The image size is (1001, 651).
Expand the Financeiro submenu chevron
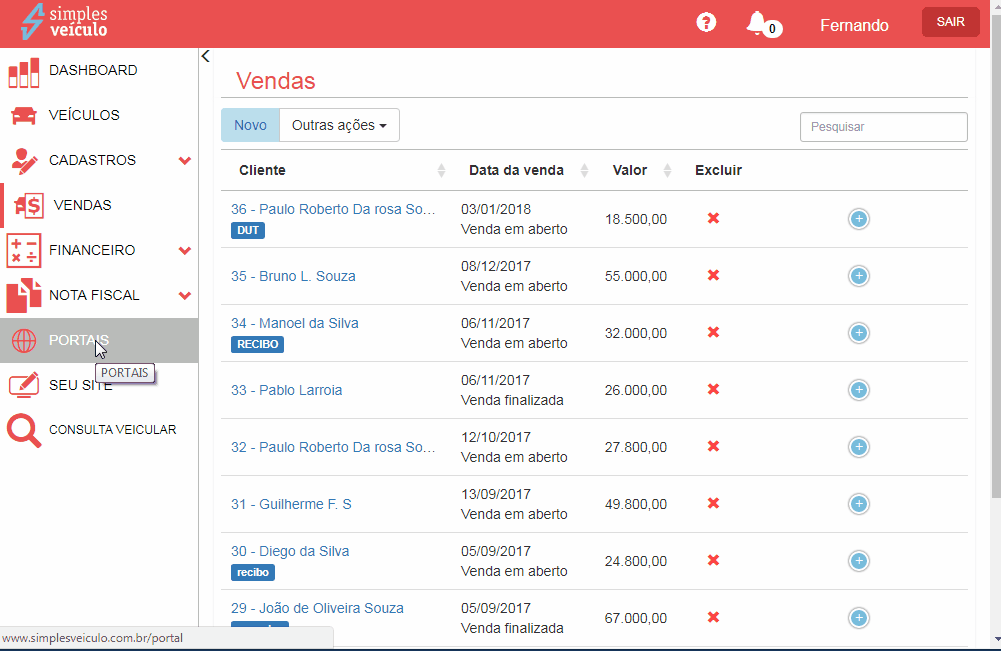click(x=184, y=251)
